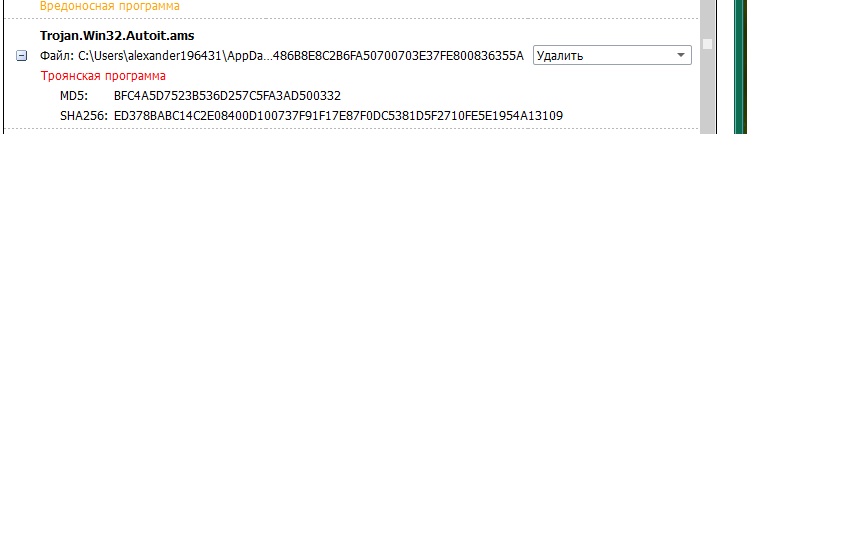This screenshot has width=864, height=540.
Task: Click the Файл: label
Action: 57,56
